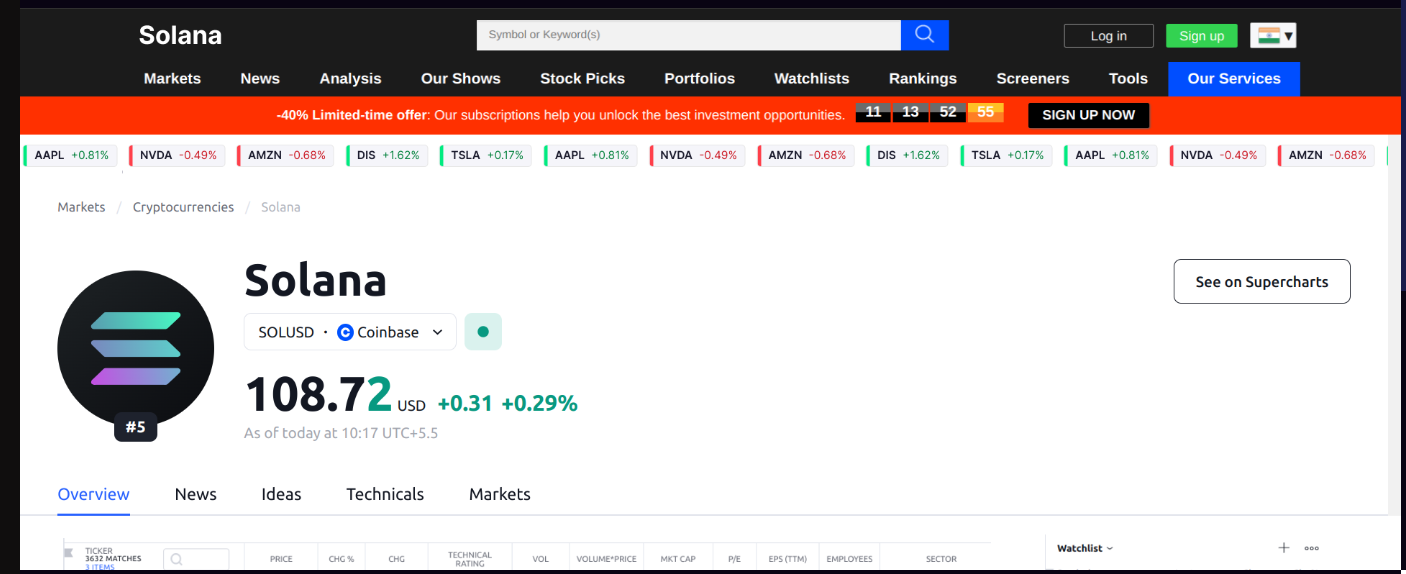
Task: Sort by TECHNICAL RATING column header
Action: (470, 559)
